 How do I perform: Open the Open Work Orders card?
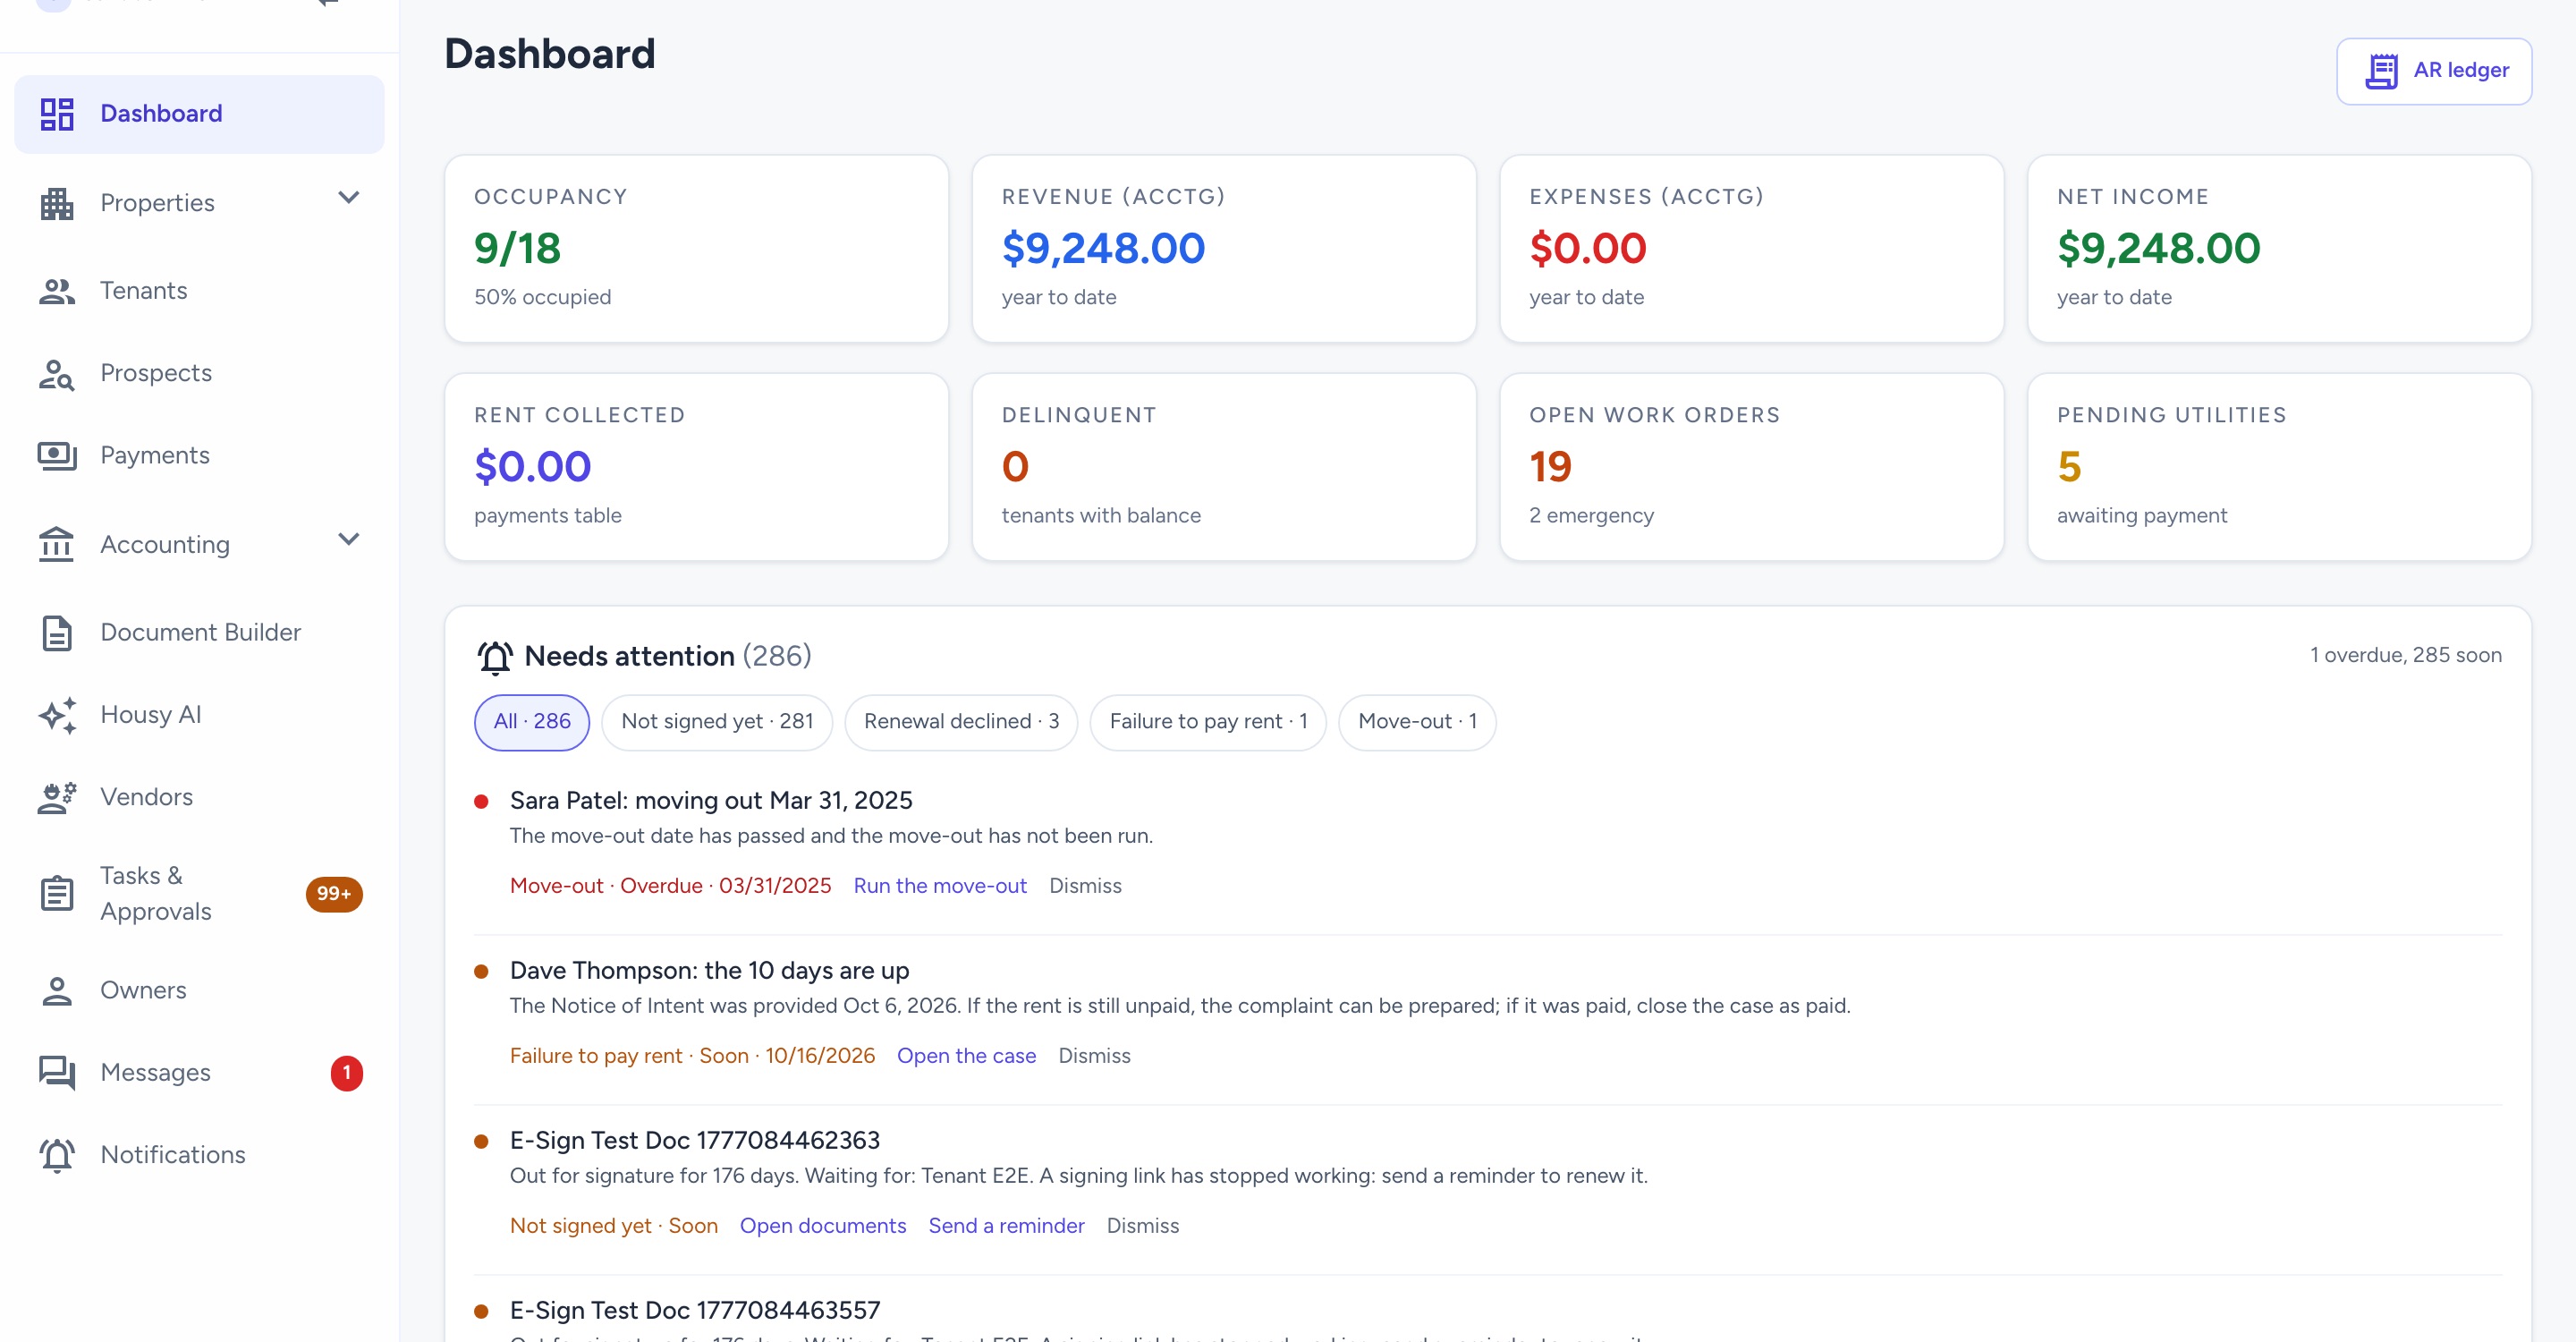coord(1751,467)
